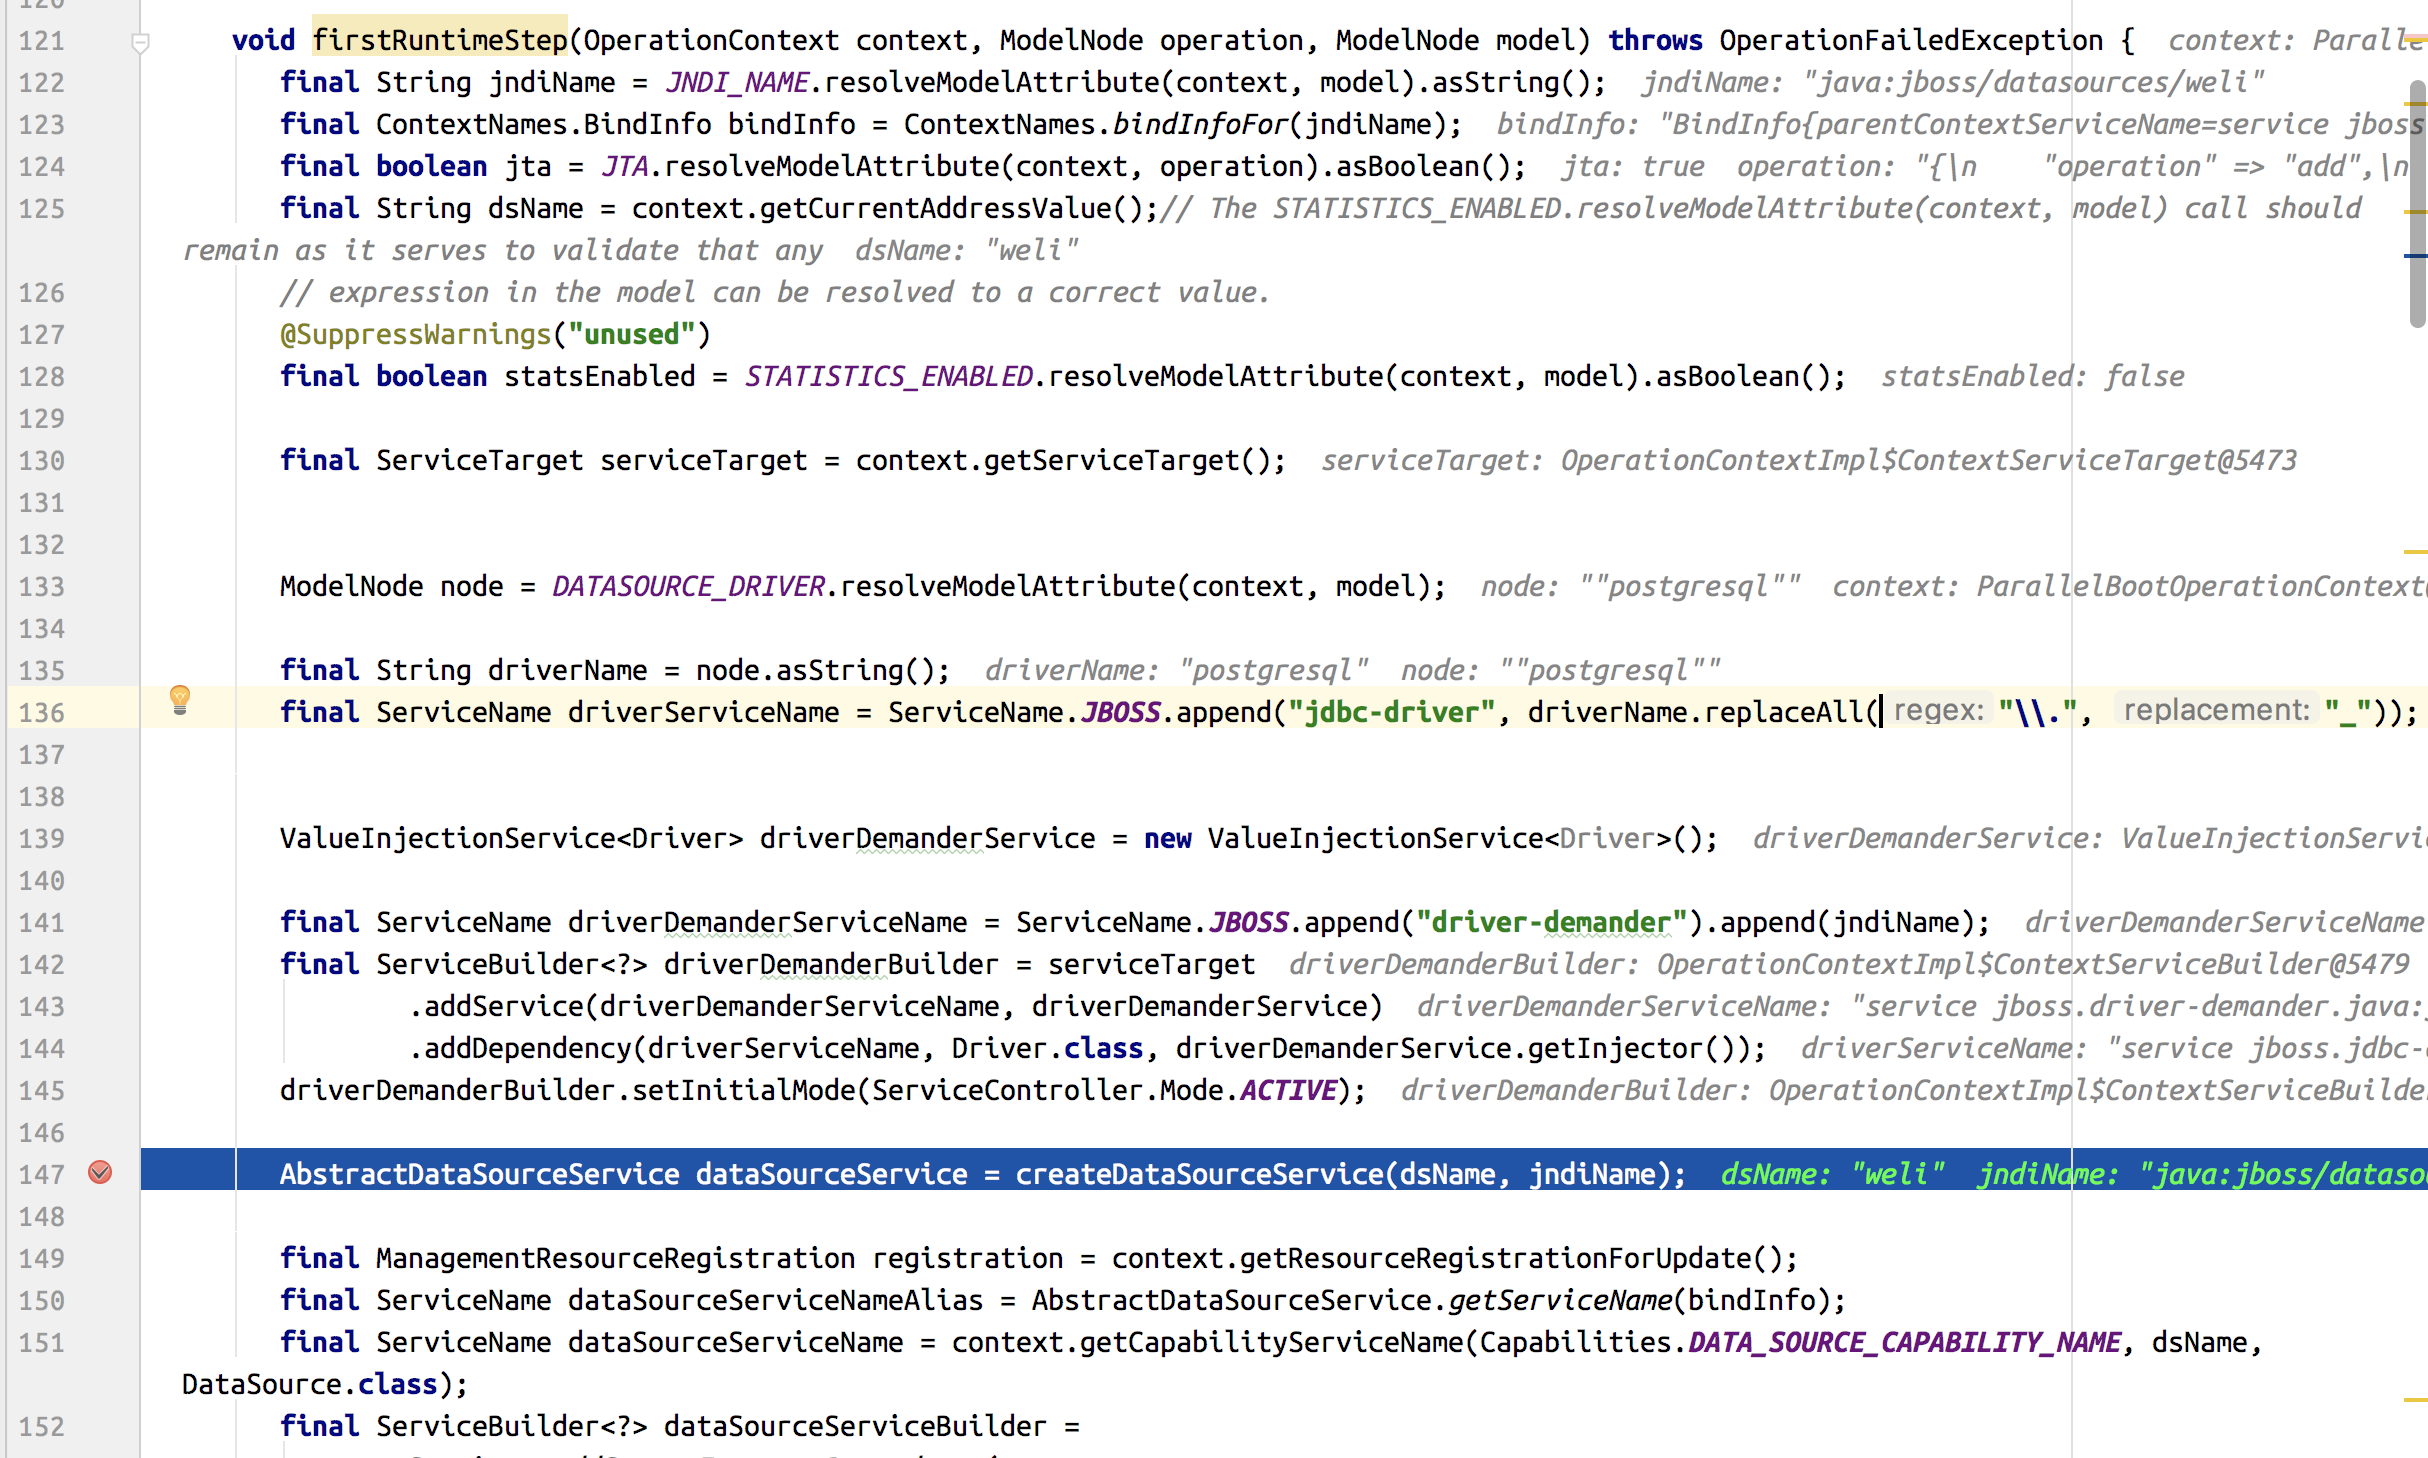Click the firstRuntimeStep method name
The image size is (2428, 1458).
pos(440,40)
